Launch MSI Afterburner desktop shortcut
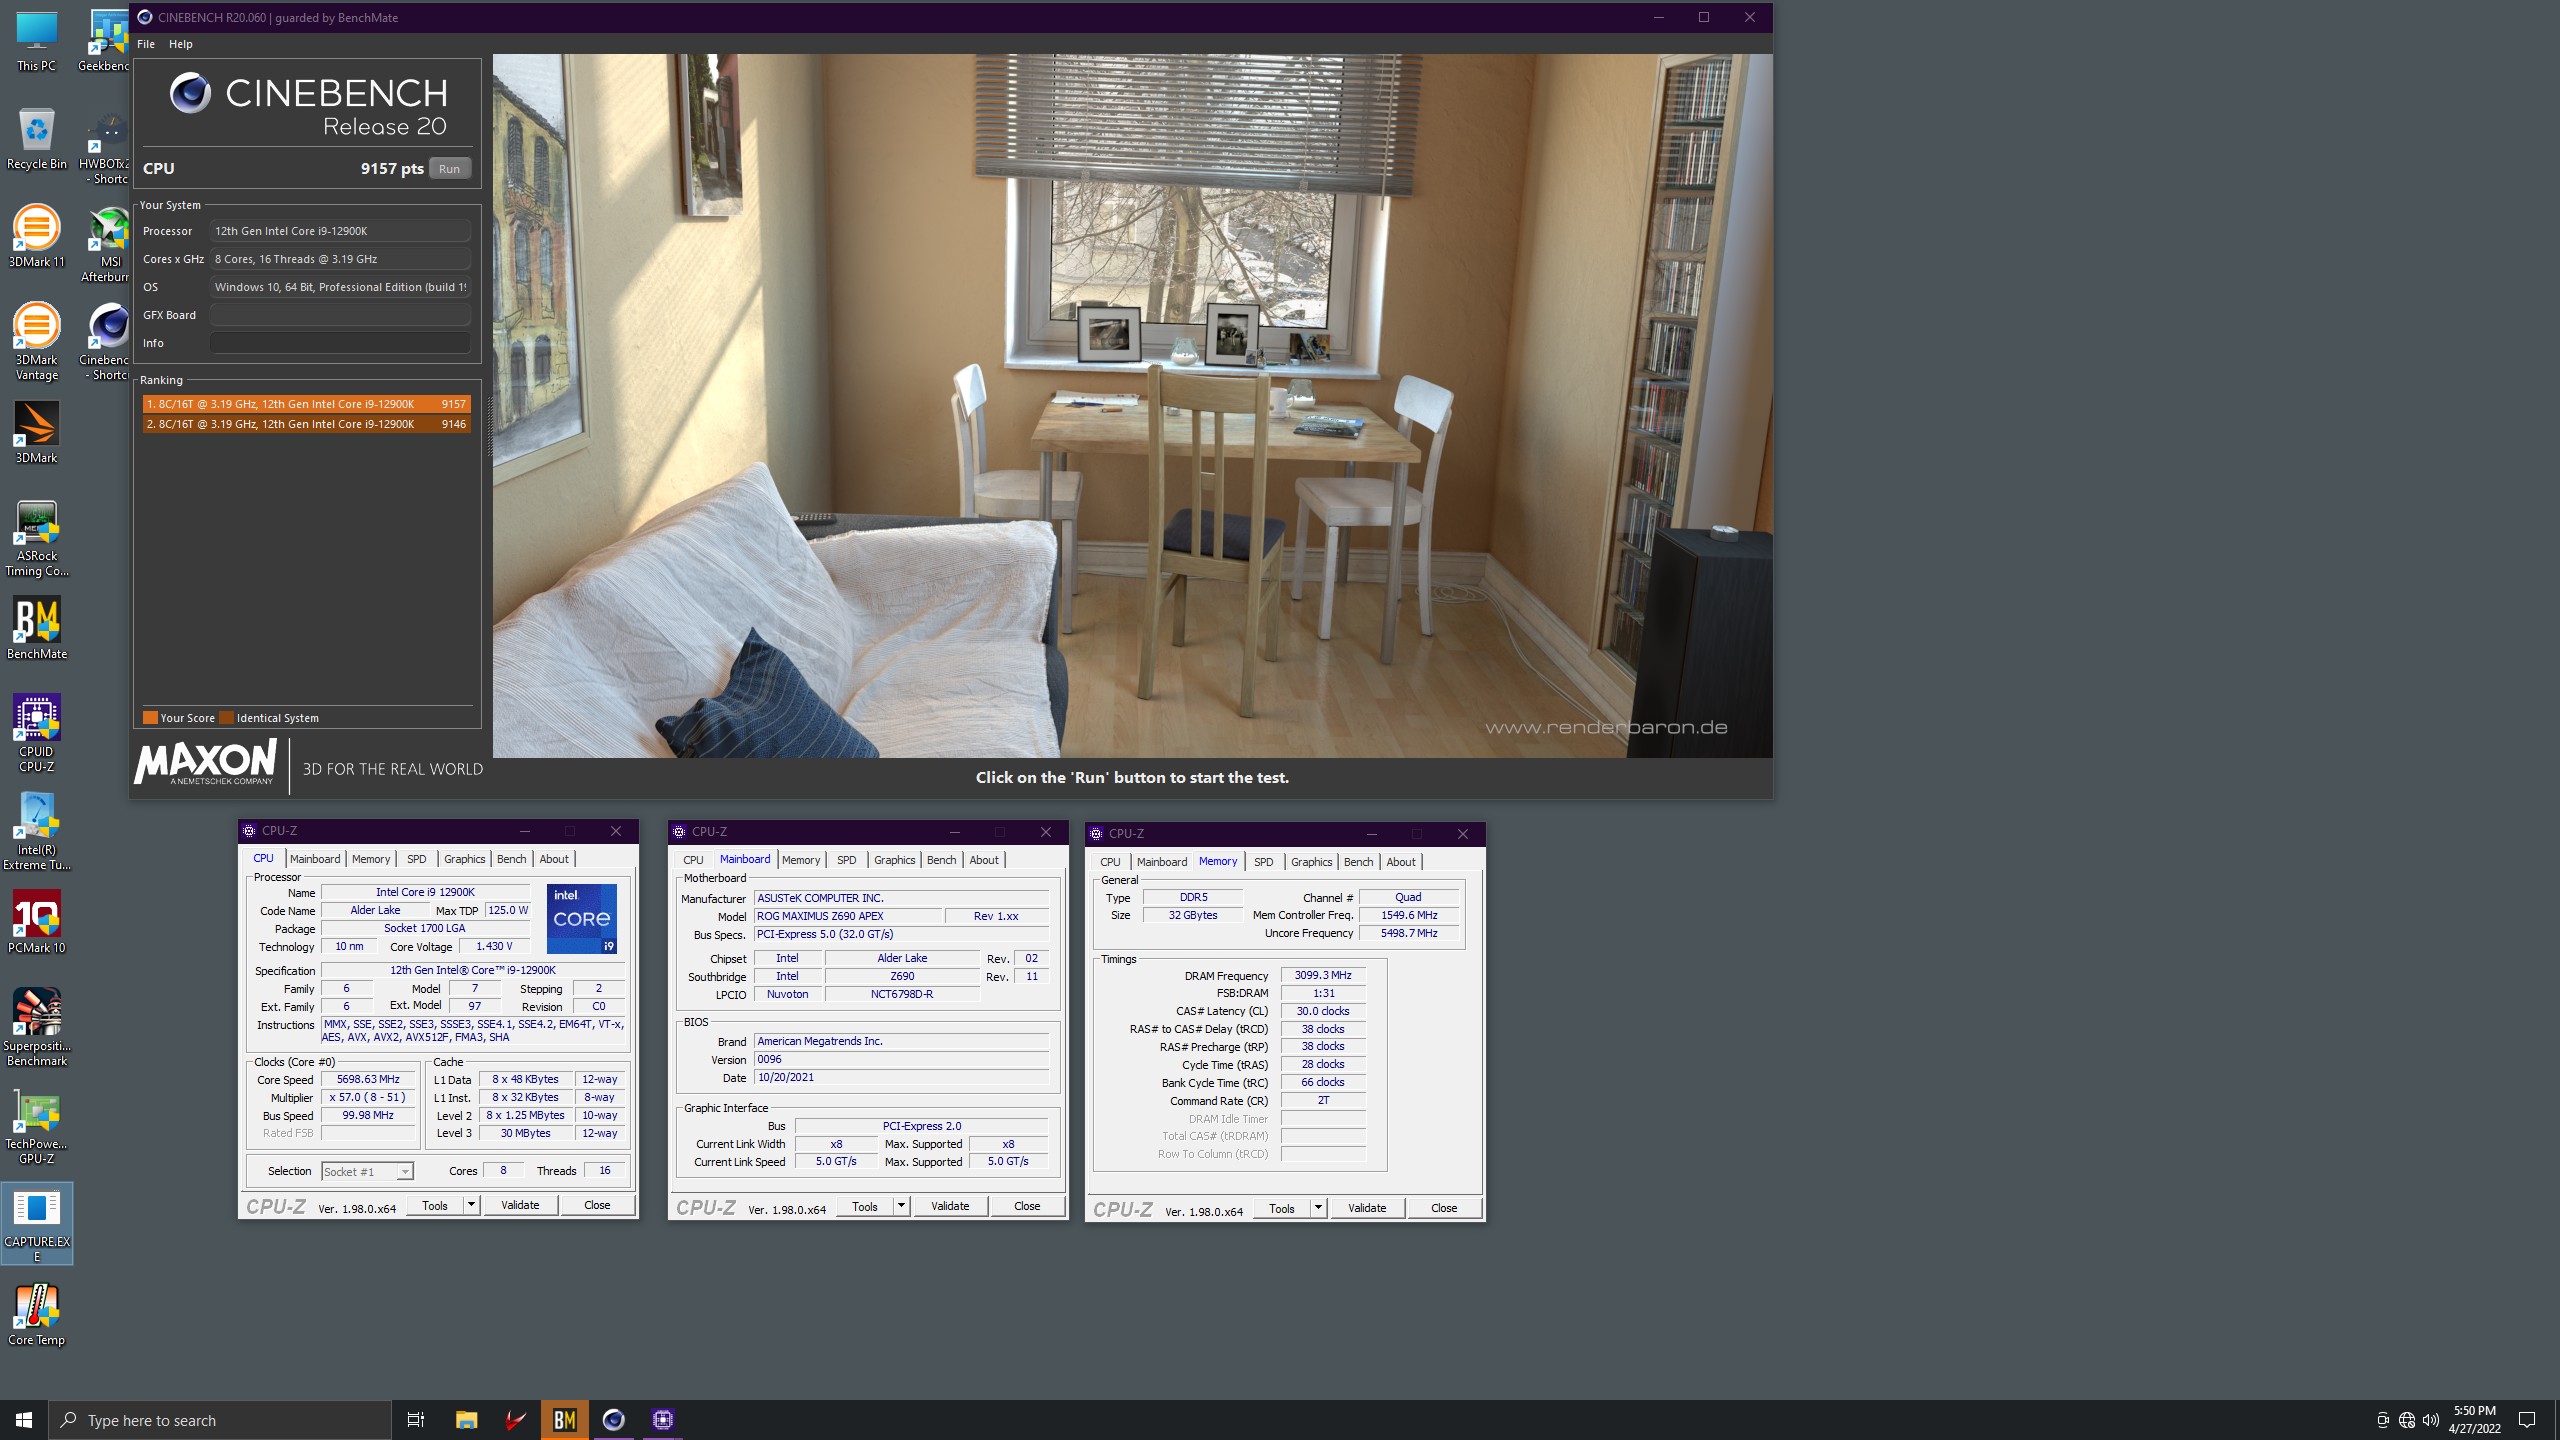Screen dimensions: 2560x1440 click(x=106, y=245)
